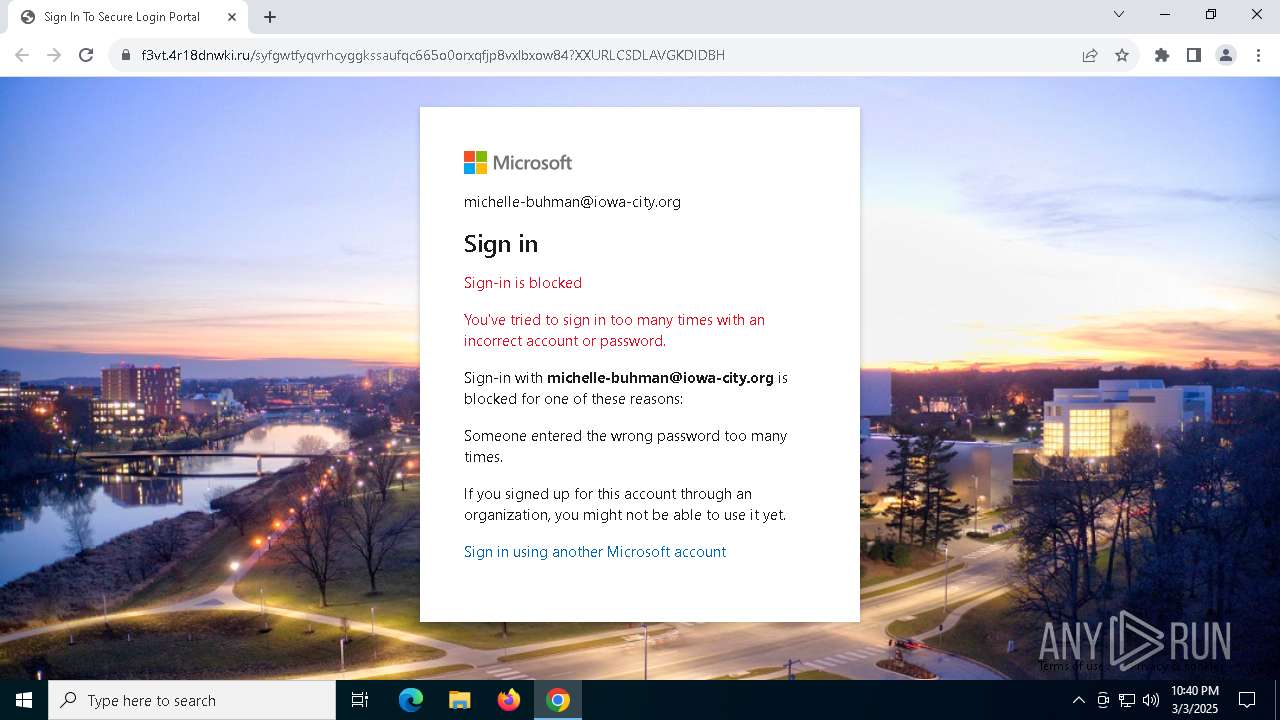This screenshot has width=1280, height=720.
Task: Click the taskbar search box
Action: point(192,700)
